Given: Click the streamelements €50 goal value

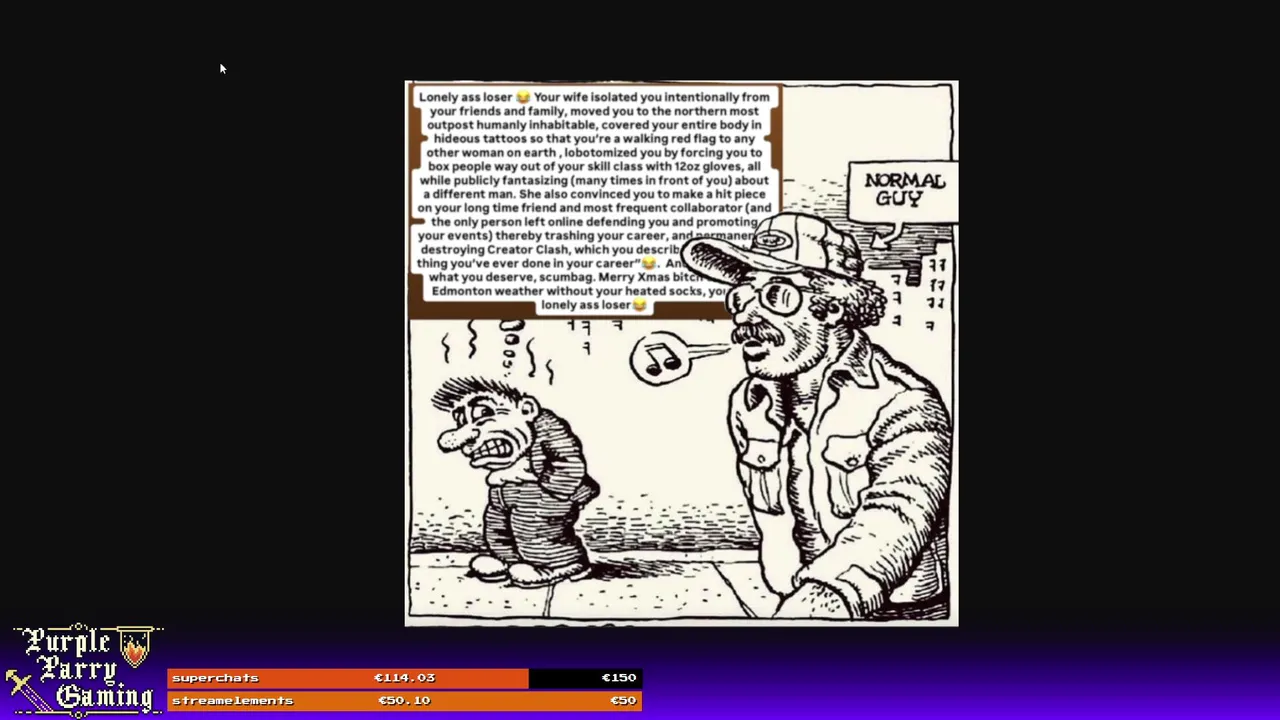Looking at the screenshot, I should 623,701.
